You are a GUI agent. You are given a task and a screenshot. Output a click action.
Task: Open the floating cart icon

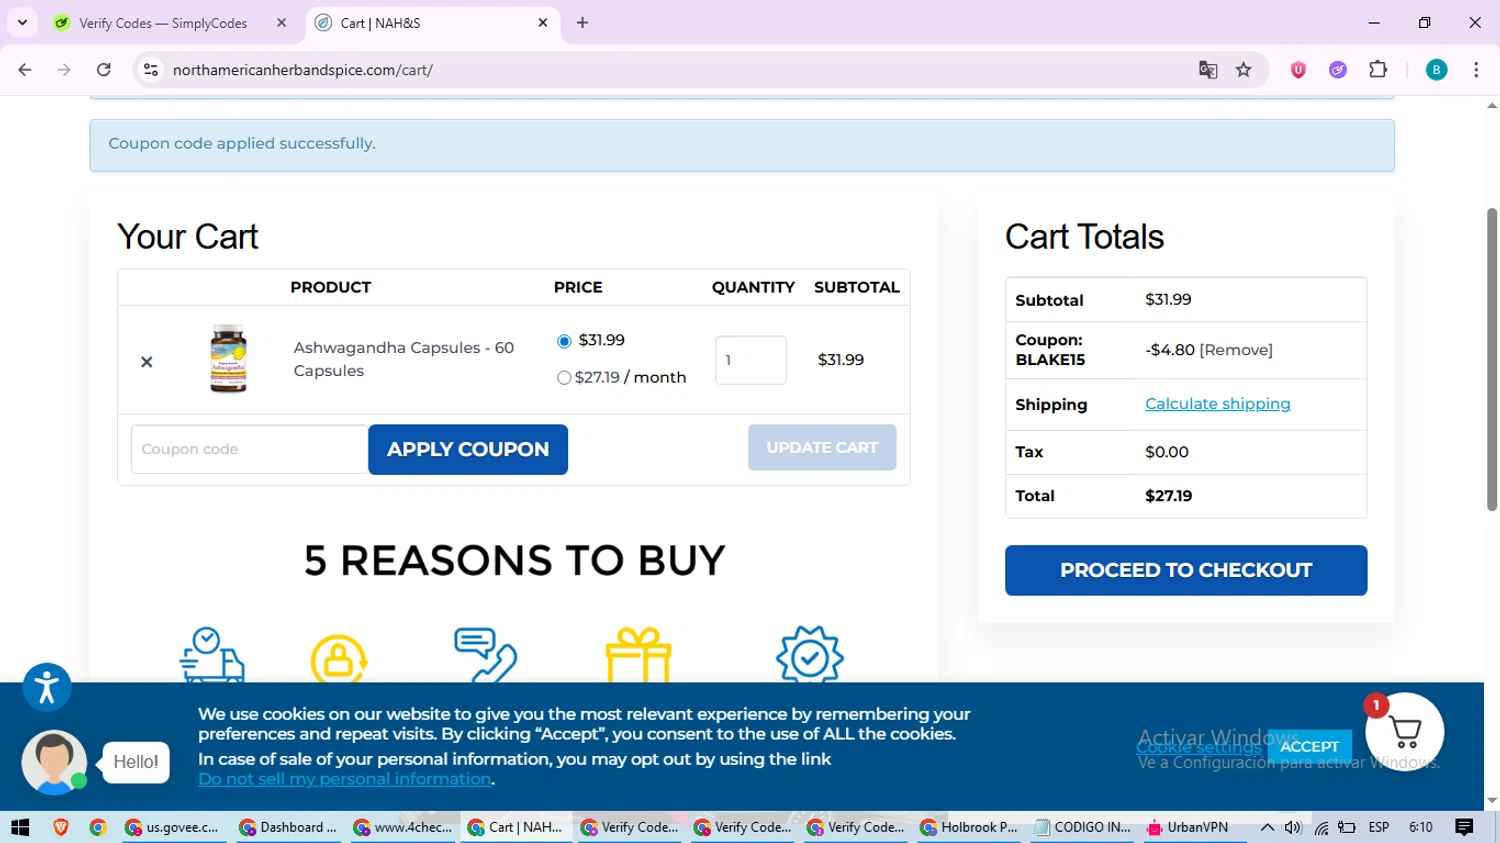click(1405, 732)
